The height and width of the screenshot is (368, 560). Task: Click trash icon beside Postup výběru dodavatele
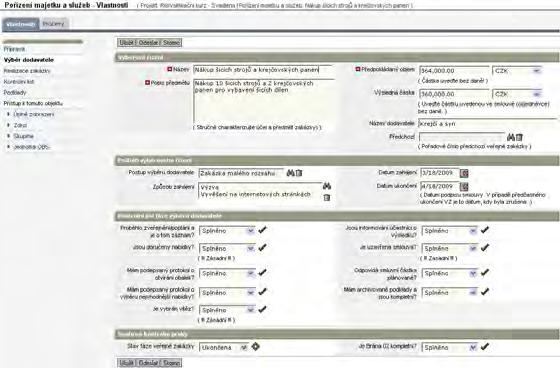299,173
